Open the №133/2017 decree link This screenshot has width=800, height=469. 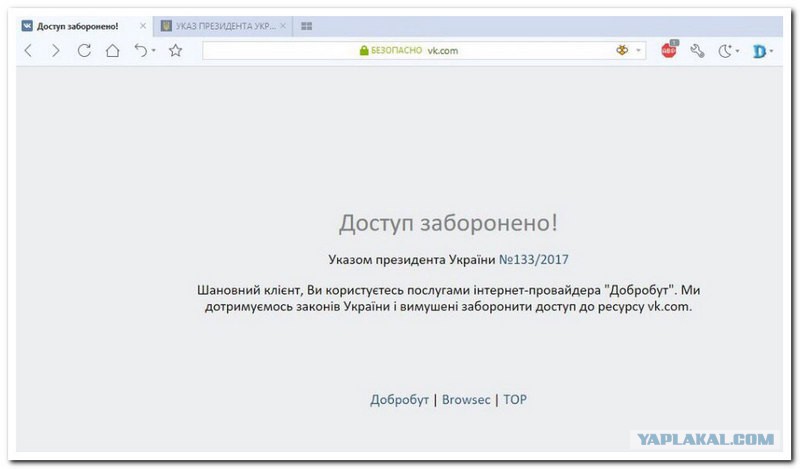[x=533, y=259]
